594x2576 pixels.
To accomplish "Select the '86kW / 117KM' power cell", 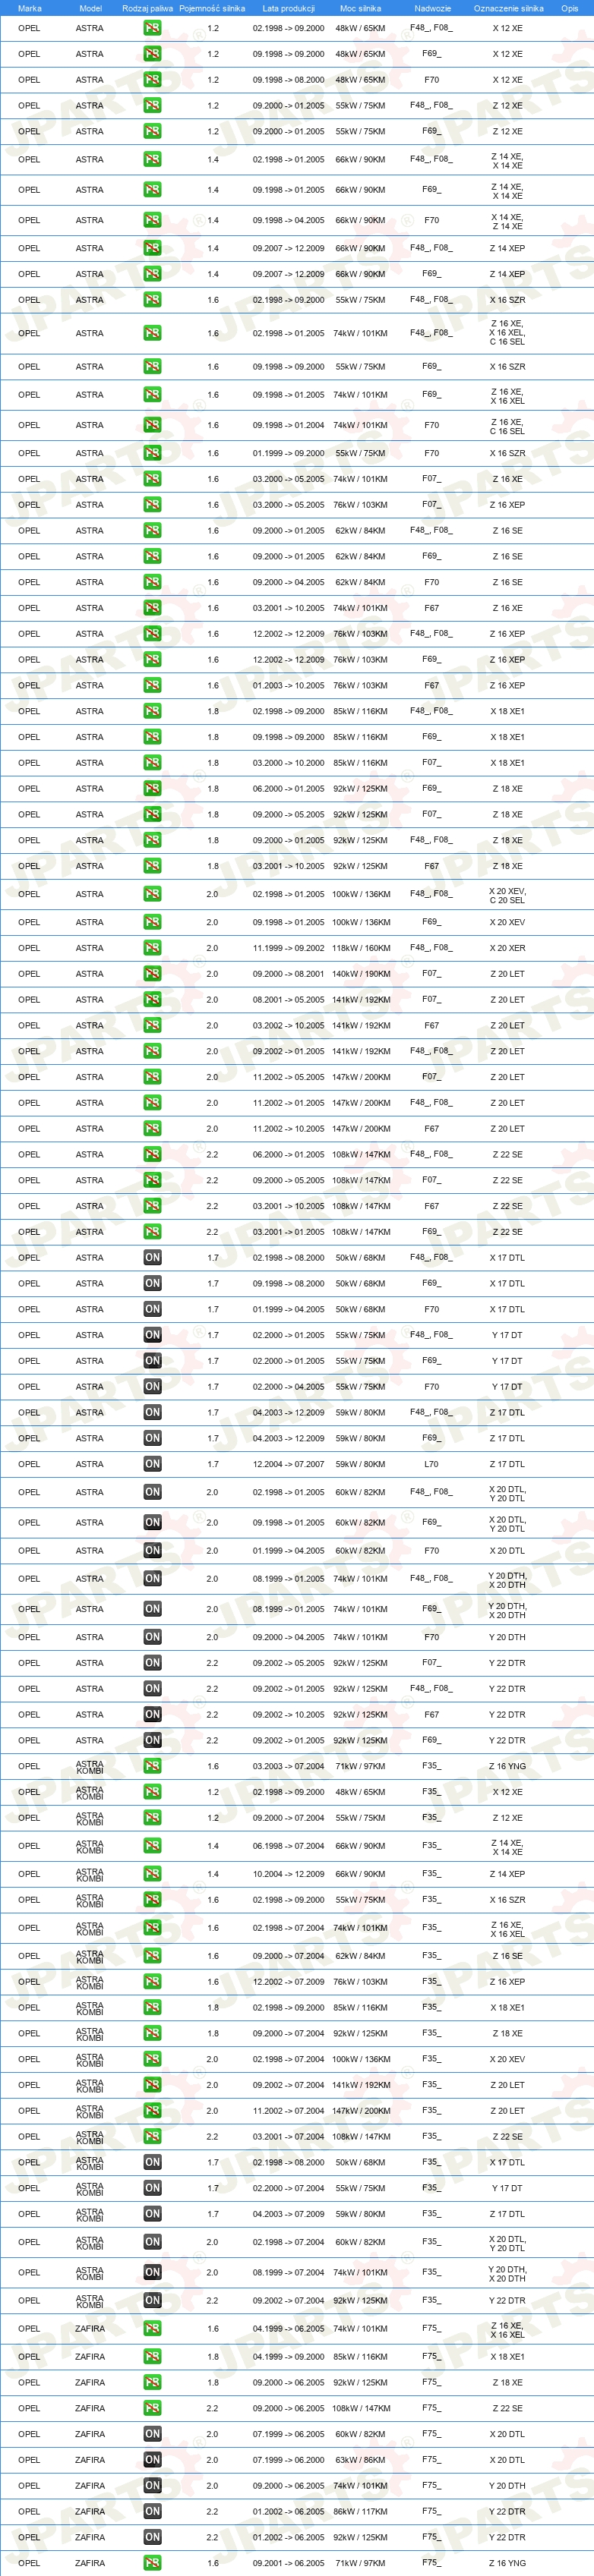I will pyautogui.click(x=361, y=2511).
